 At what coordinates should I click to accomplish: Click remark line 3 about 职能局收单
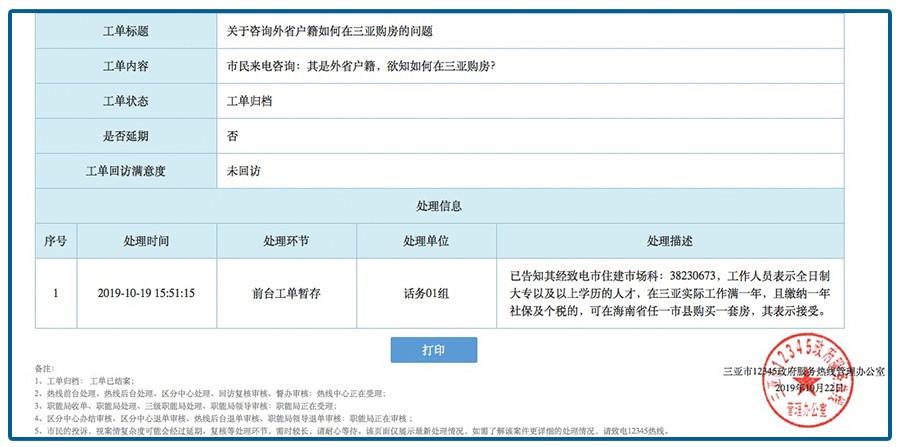(x=184, y=406)
